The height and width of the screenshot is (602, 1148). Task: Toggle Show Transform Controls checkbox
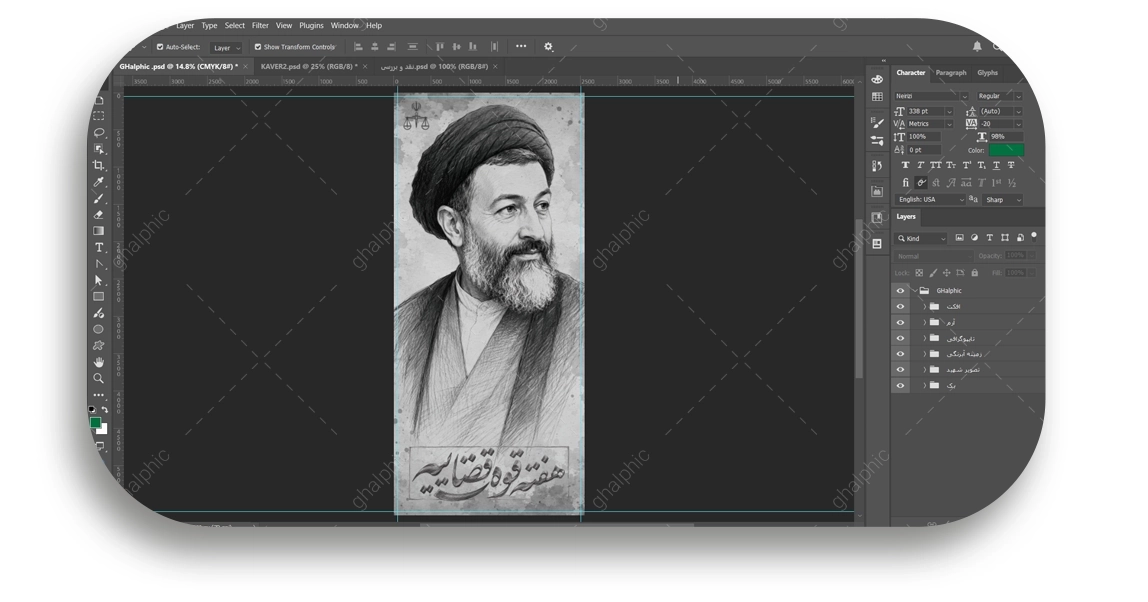click(x=258, y=47)
